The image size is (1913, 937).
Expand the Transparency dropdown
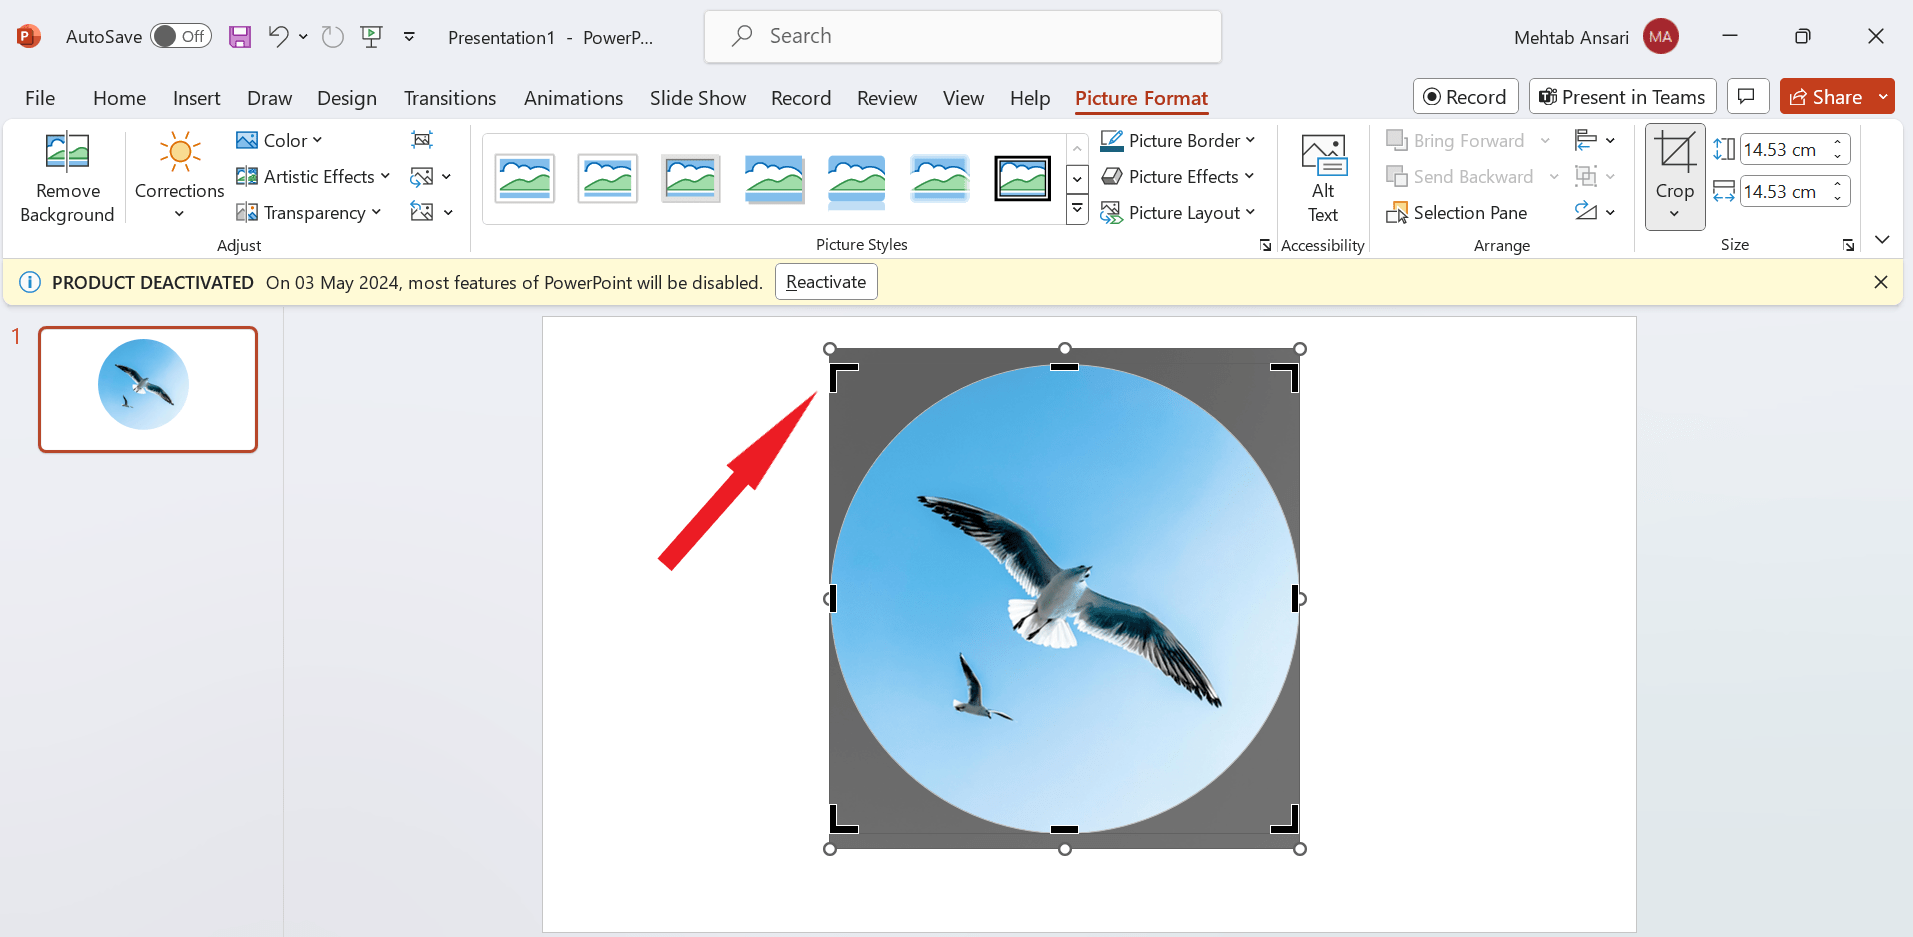[310, 213]
